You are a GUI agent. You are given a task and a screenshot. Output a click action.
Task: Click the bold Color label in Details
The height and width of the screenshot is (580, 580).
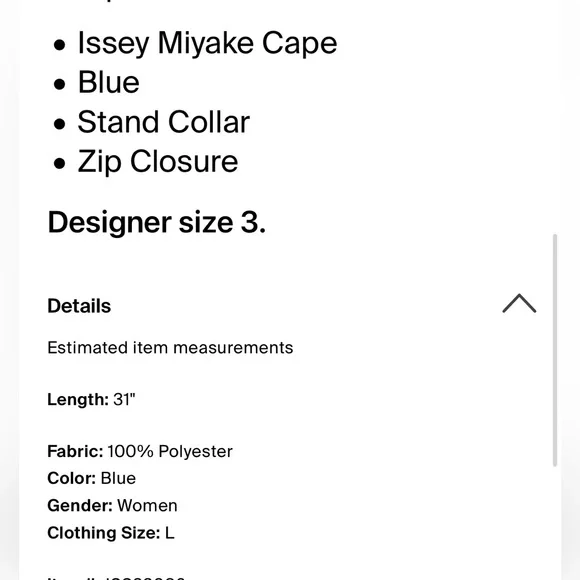pos(72,478)
